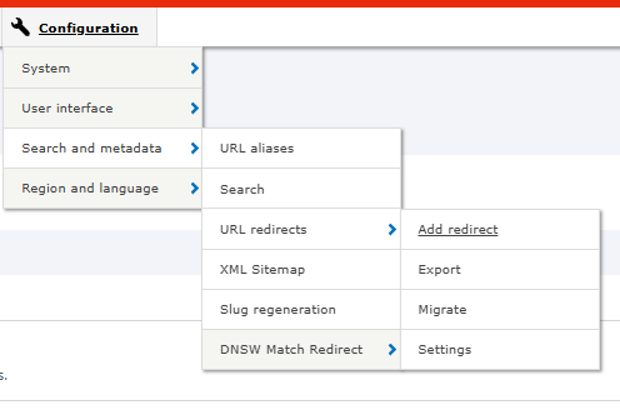This screenshot has height=415, width=620.
Task: Expand DNSW Match Redirect chevron
Action: pyautogui.click(x=392, y=349)
